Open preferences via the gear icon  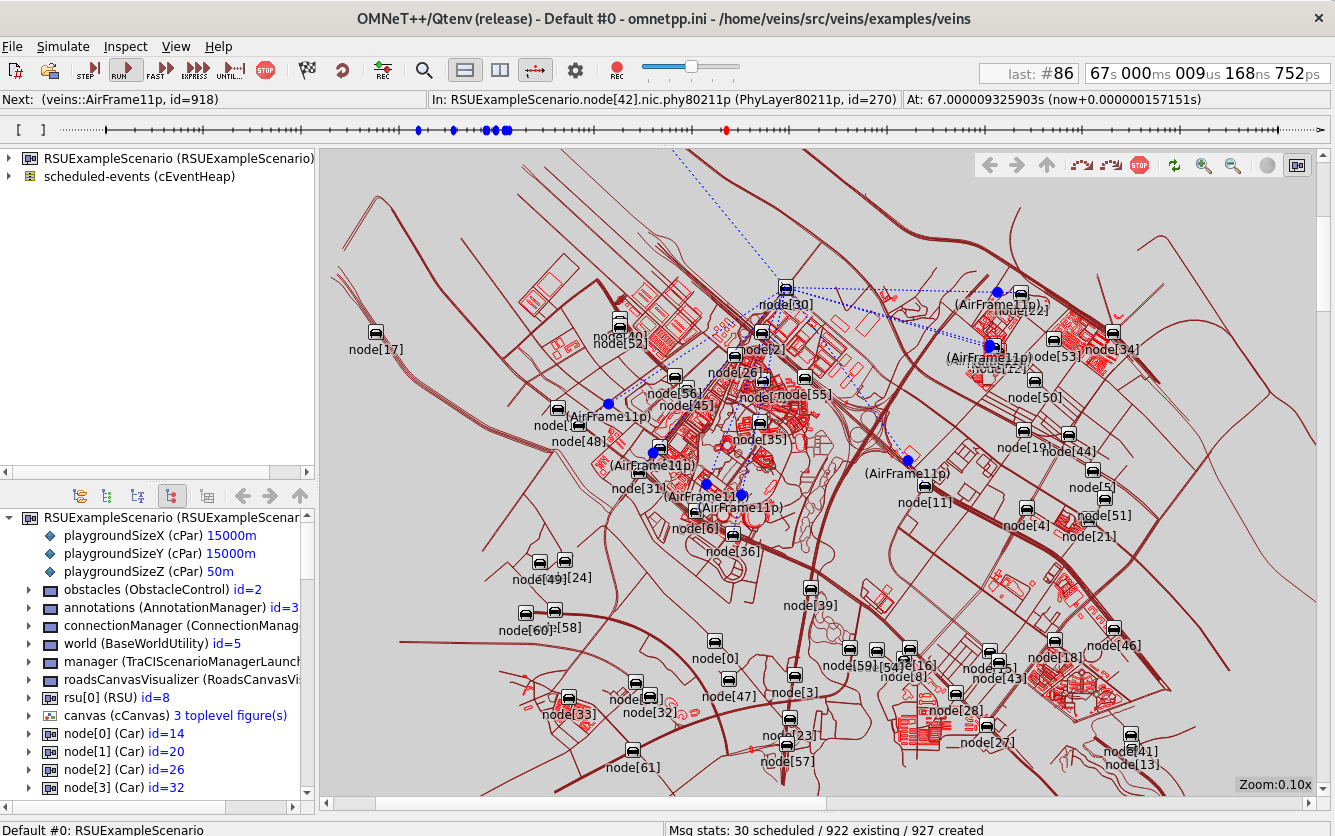[575, 70]
